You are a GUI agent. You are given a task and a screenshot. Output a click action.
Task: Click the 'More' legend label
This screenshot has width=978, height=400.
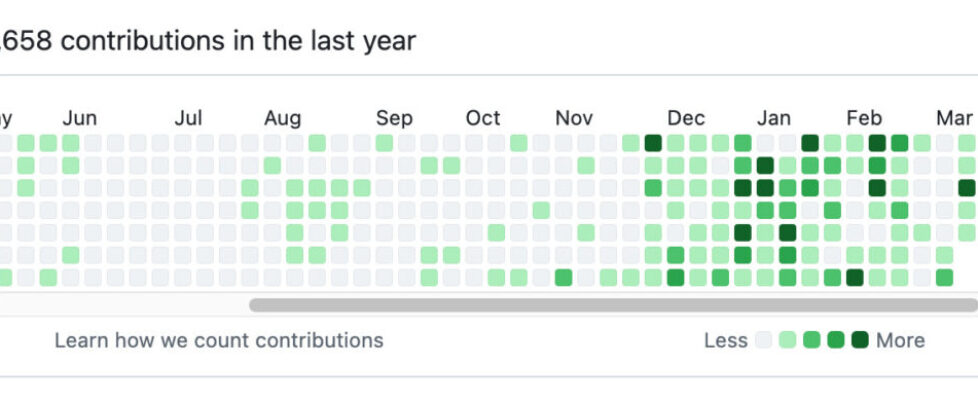point(900,341)
